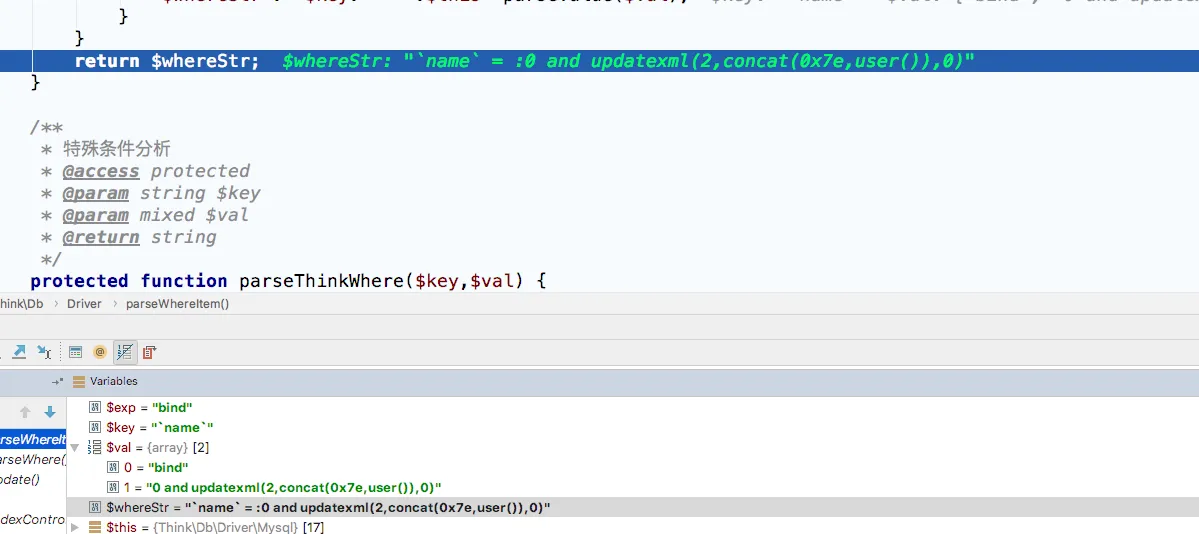Select the $whereStr variable row
This screenshot has height=534, width=1199.
(x=320, y=507)
